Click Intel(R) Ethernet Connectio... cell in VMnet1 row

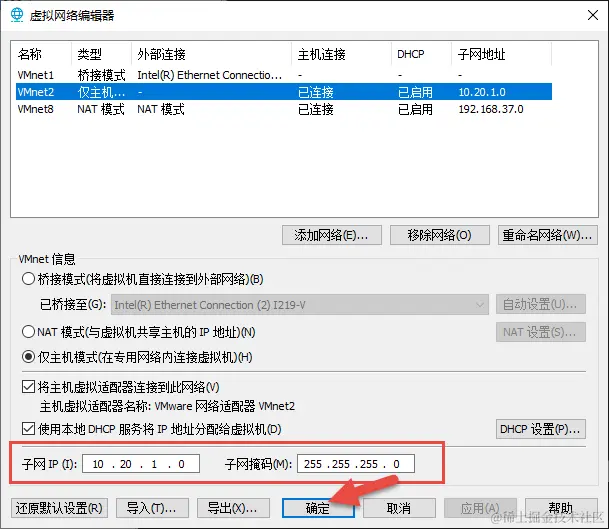coord(210,75)
